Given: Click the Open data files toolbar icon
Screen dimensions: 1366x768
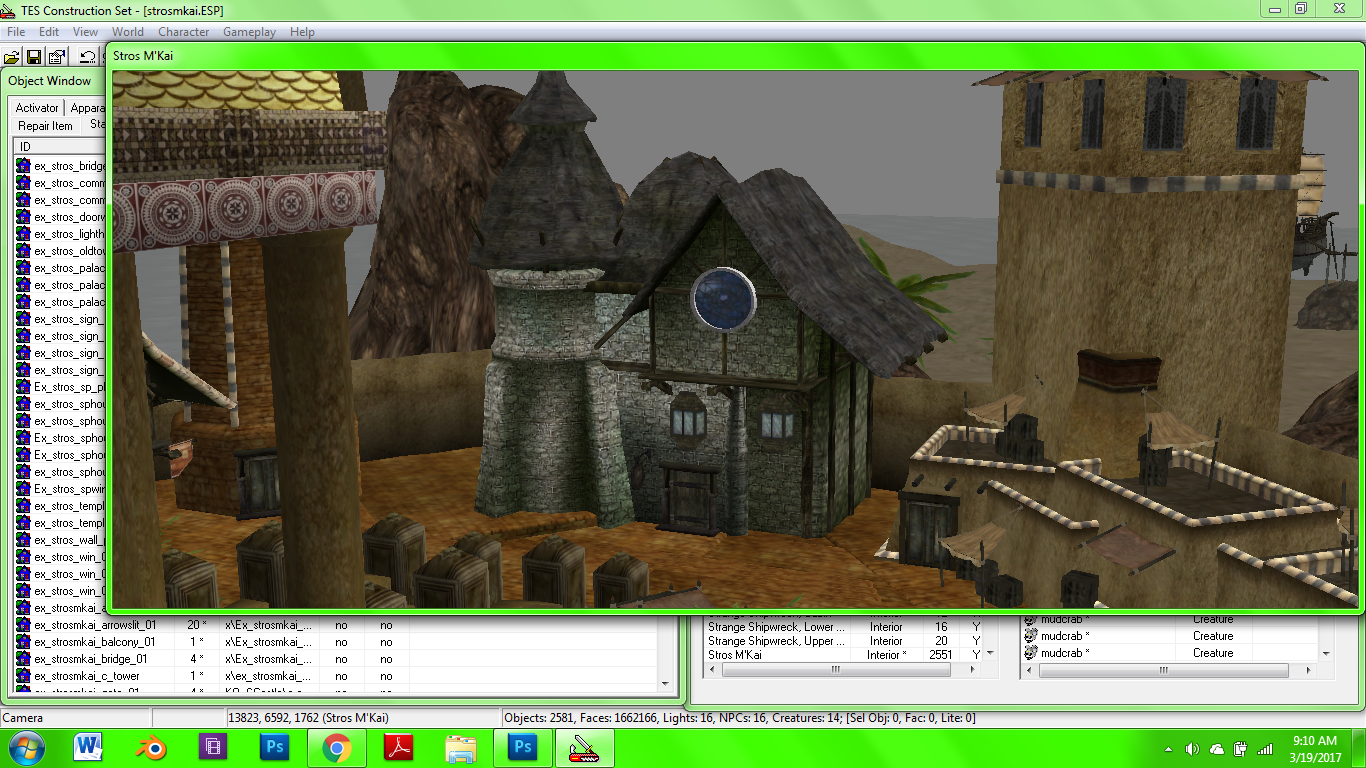Looking at the screenshot, I should pos(12,57).
